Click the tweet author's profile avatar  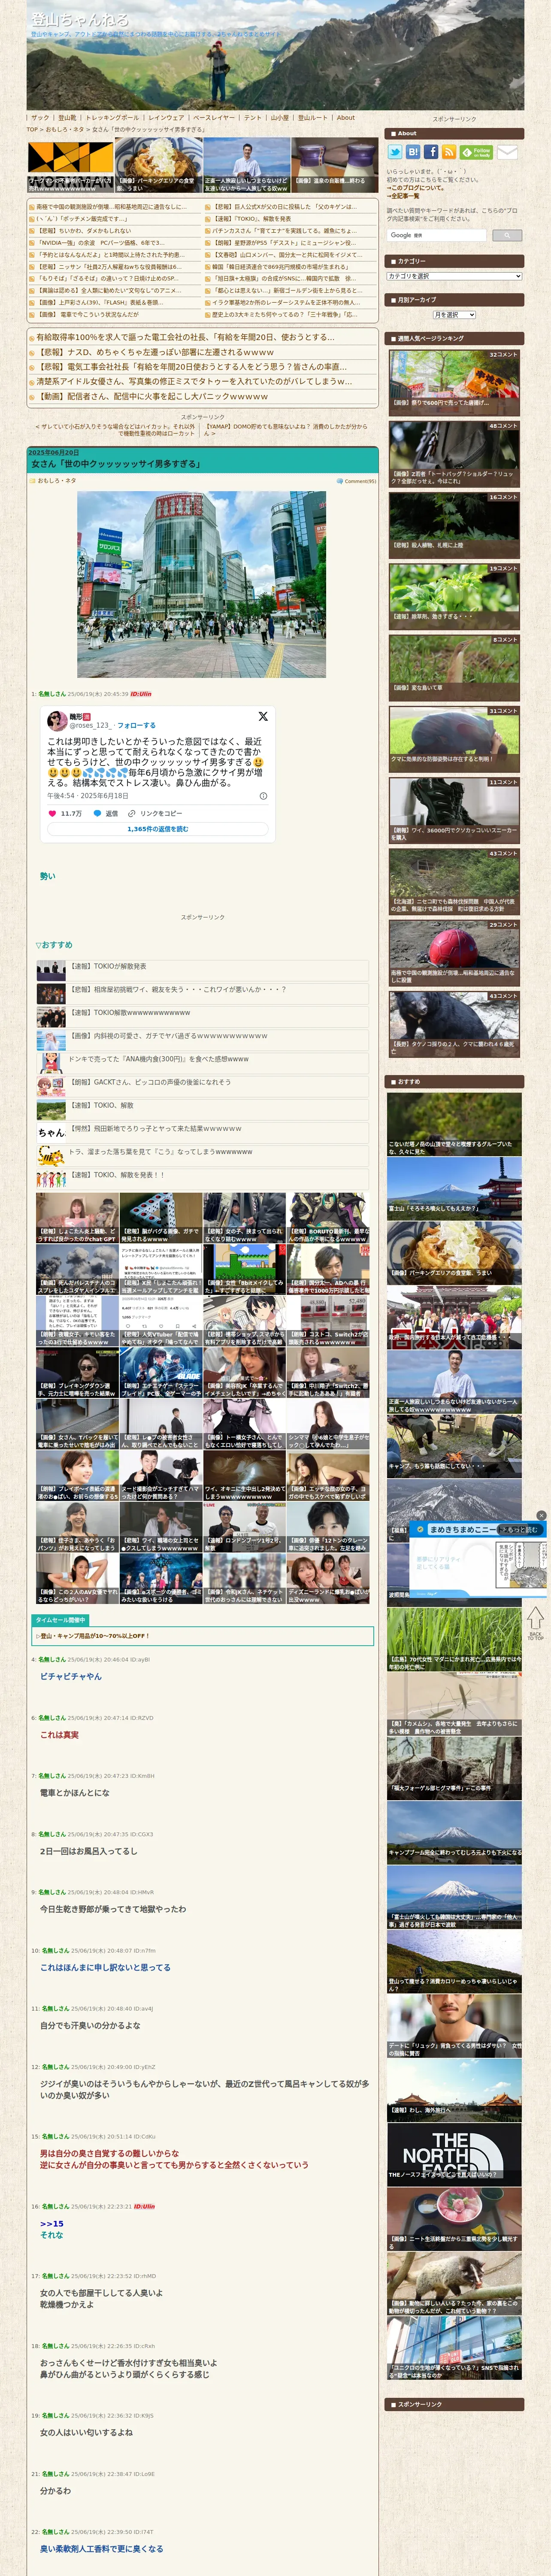click(x=57, y=720)
